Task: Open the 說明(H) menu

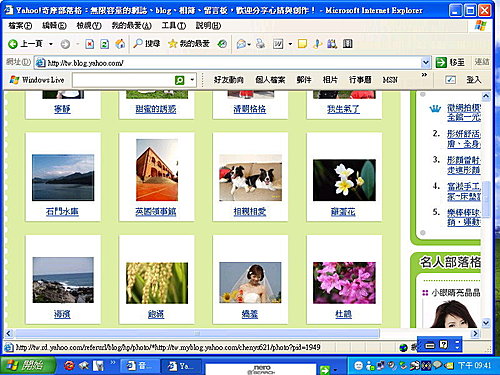Action: 208,26
